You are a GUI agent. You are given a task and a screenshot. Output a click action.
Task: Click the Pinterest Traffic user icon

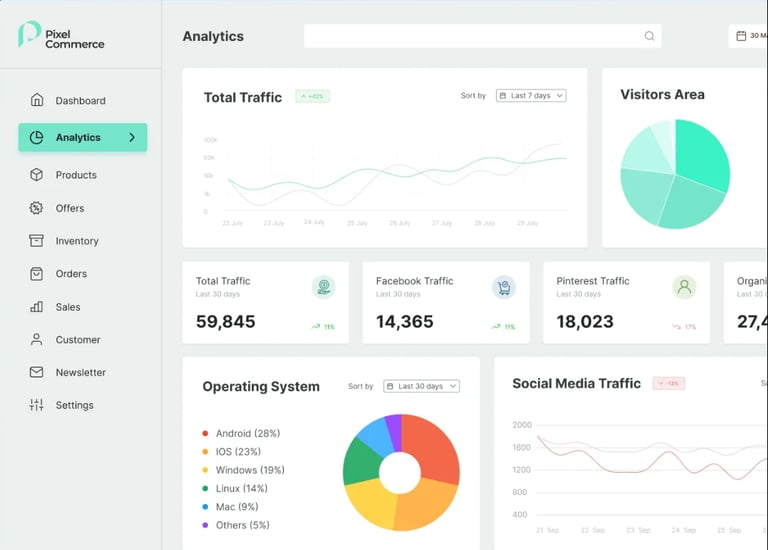click(684, 287)
